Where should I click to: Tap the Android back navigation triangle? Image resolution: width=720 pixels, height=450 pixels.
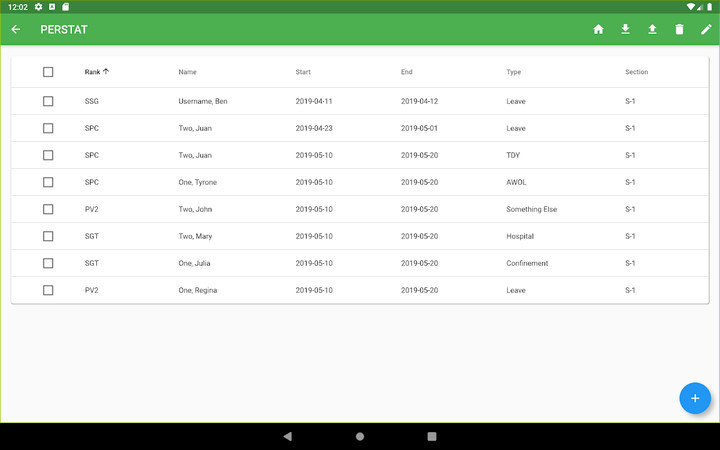pyautogui.click(x=288, y=436)
